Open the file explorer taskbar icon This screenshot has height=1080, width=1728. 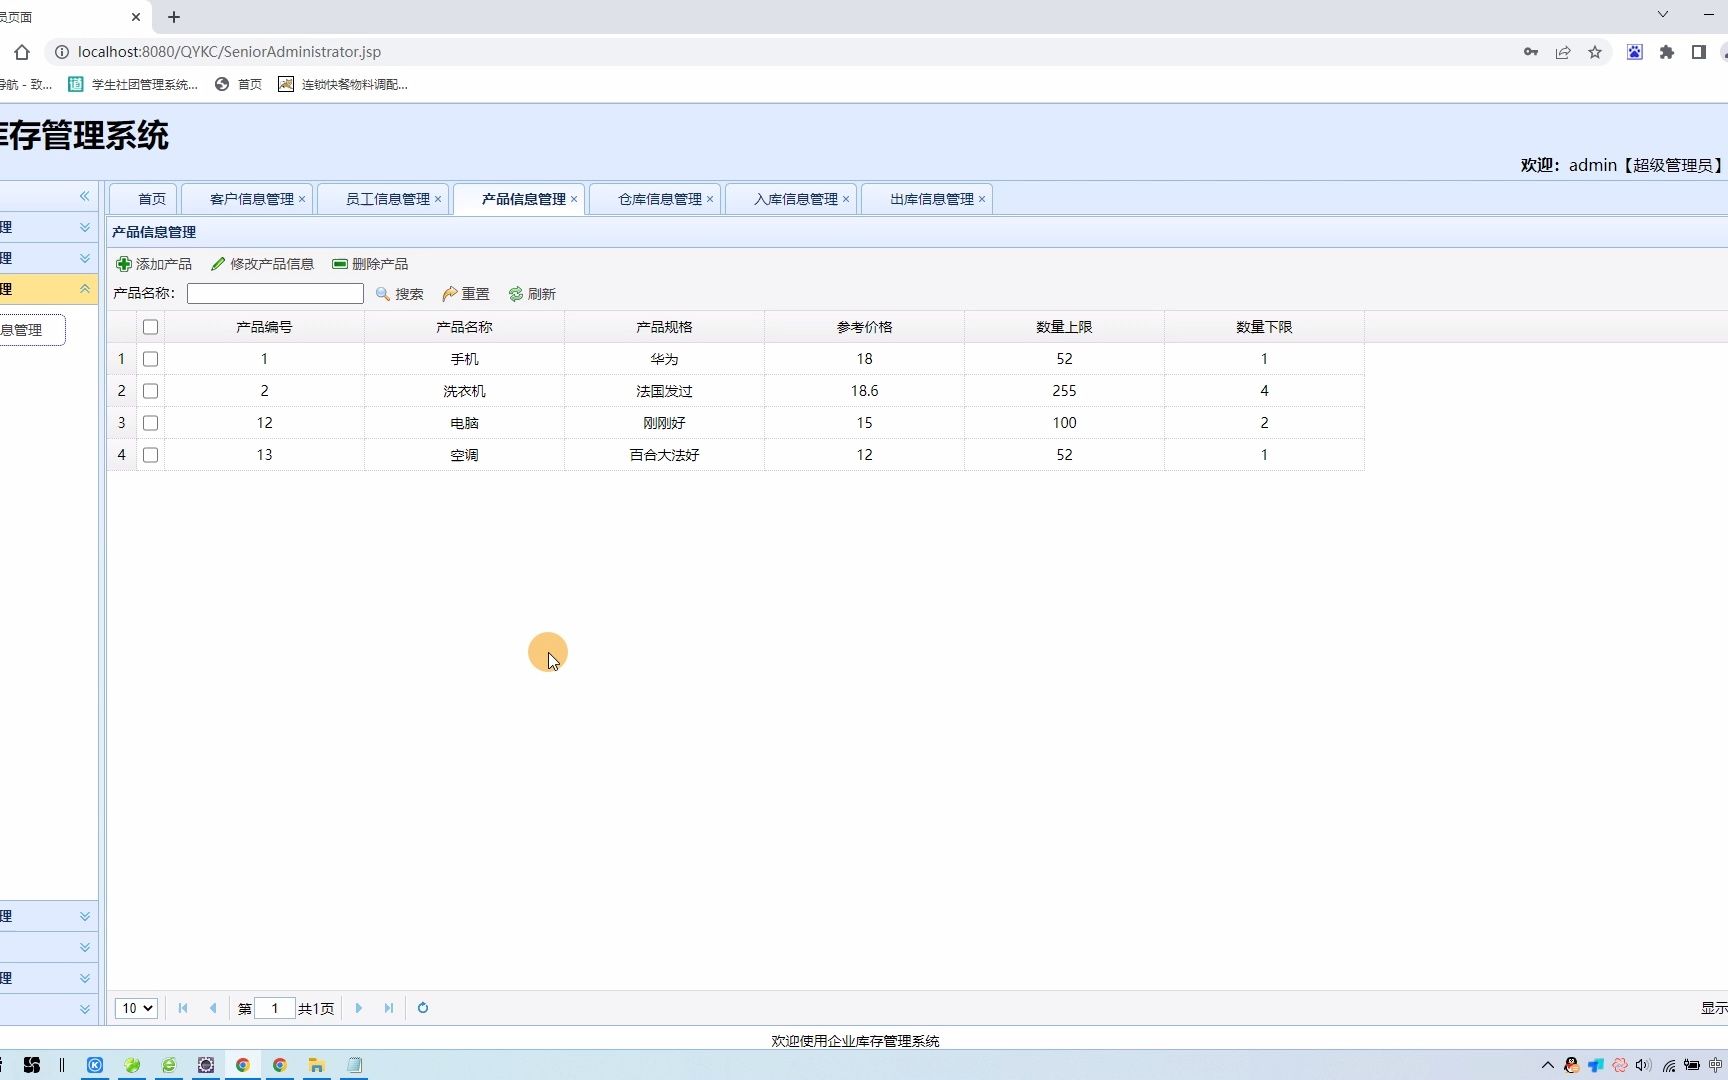coord(317,1065)
